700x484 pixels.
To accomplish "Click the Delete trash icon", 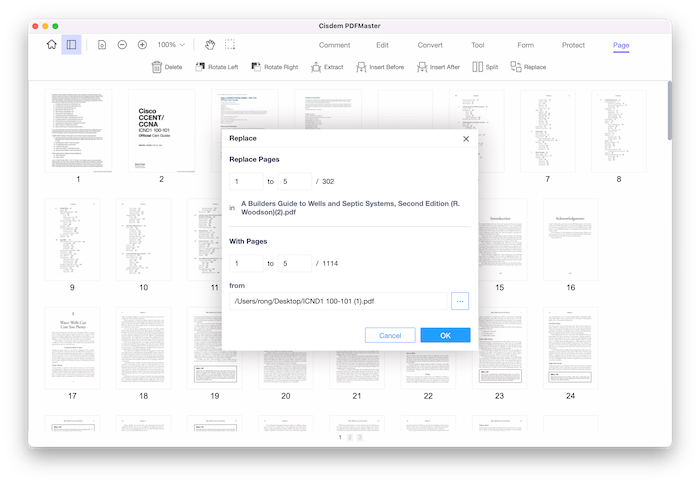I will (x=157, y=67).
